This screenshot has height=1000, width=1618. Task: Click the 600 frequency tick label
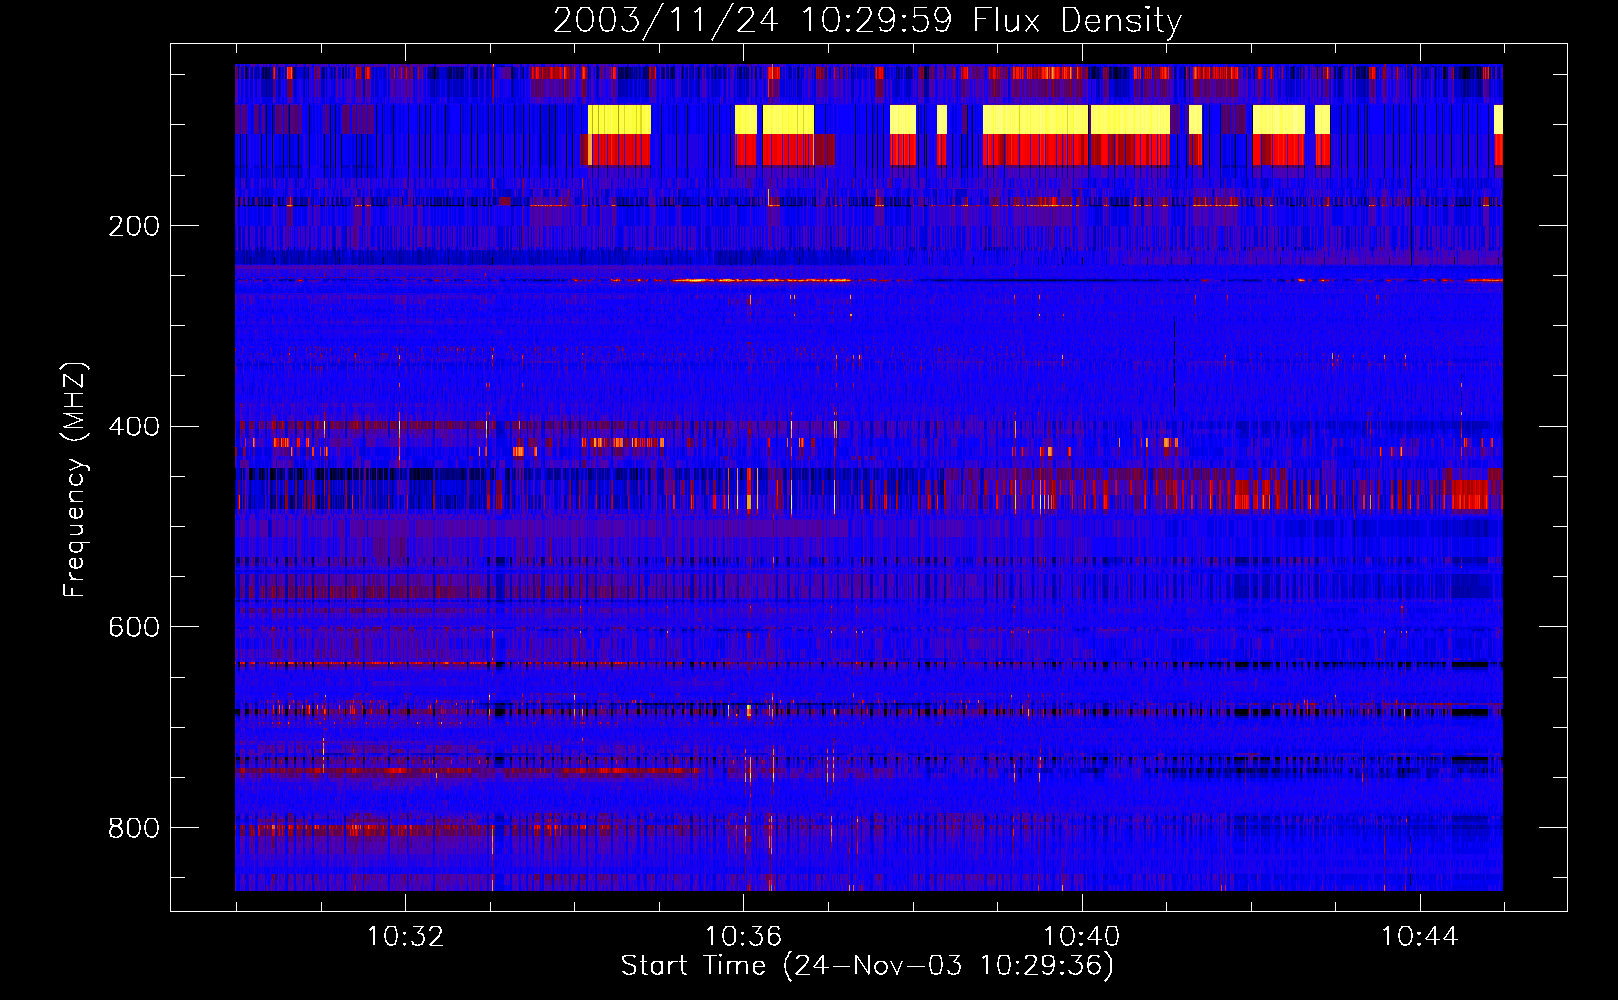point(134,627)
